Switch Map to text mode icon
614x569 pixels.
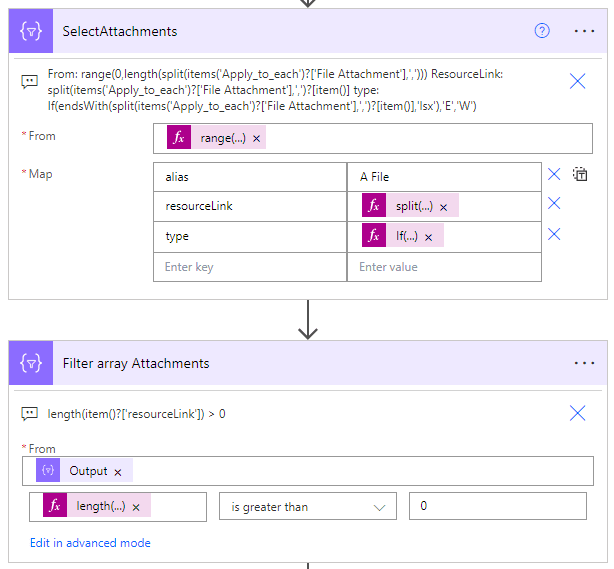click(580, 174)
